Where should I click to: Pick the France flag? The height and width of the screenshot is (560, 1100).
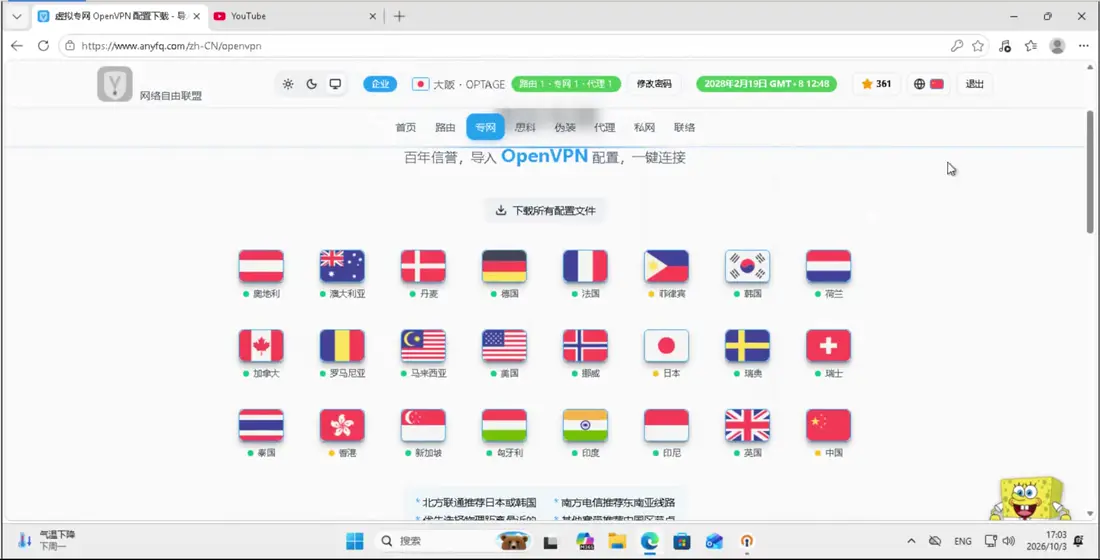coord(585,266)
